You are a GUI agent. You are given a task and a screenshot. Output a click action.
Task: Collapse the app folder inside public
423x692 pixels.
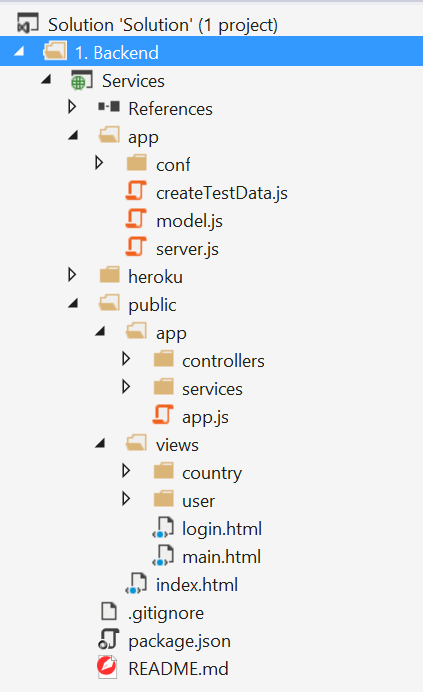[100, 331]
